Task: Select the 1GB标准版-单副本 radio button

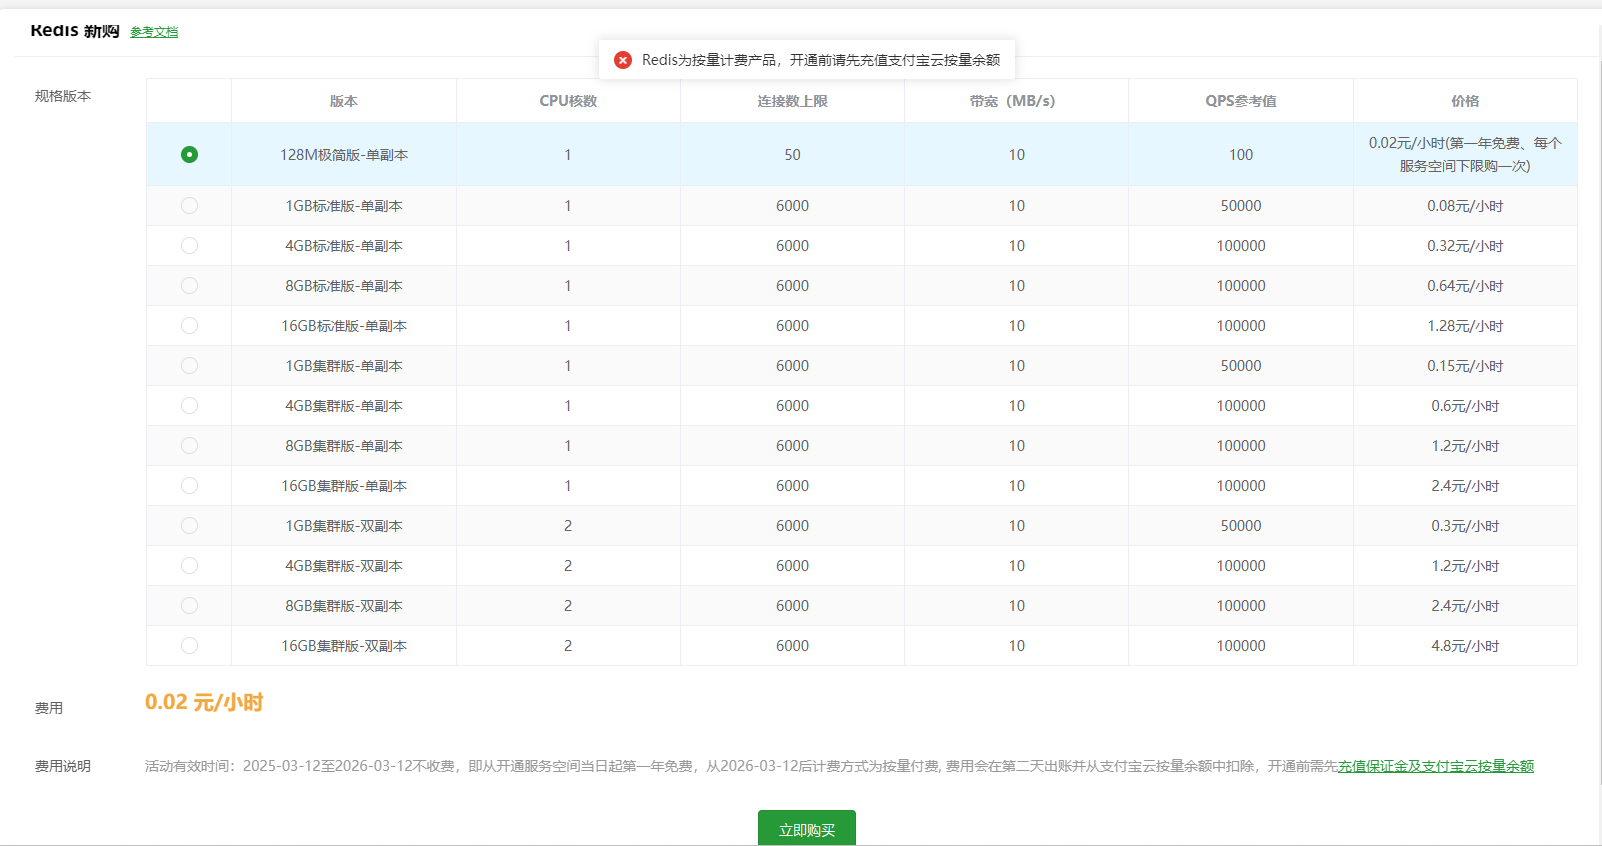Action: point(189,205)
